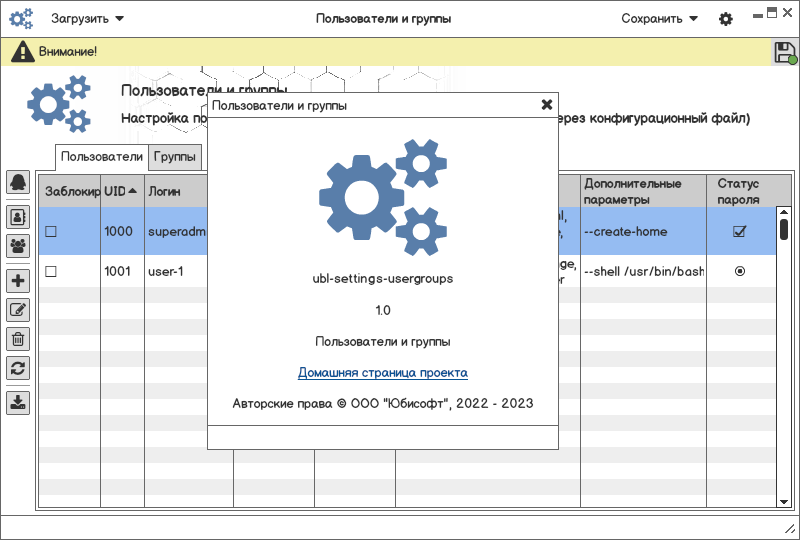Open the user contact card sidebar icon
Viewport: 800px width, 540px height.
pyautogui.click(x=18, y=217)
